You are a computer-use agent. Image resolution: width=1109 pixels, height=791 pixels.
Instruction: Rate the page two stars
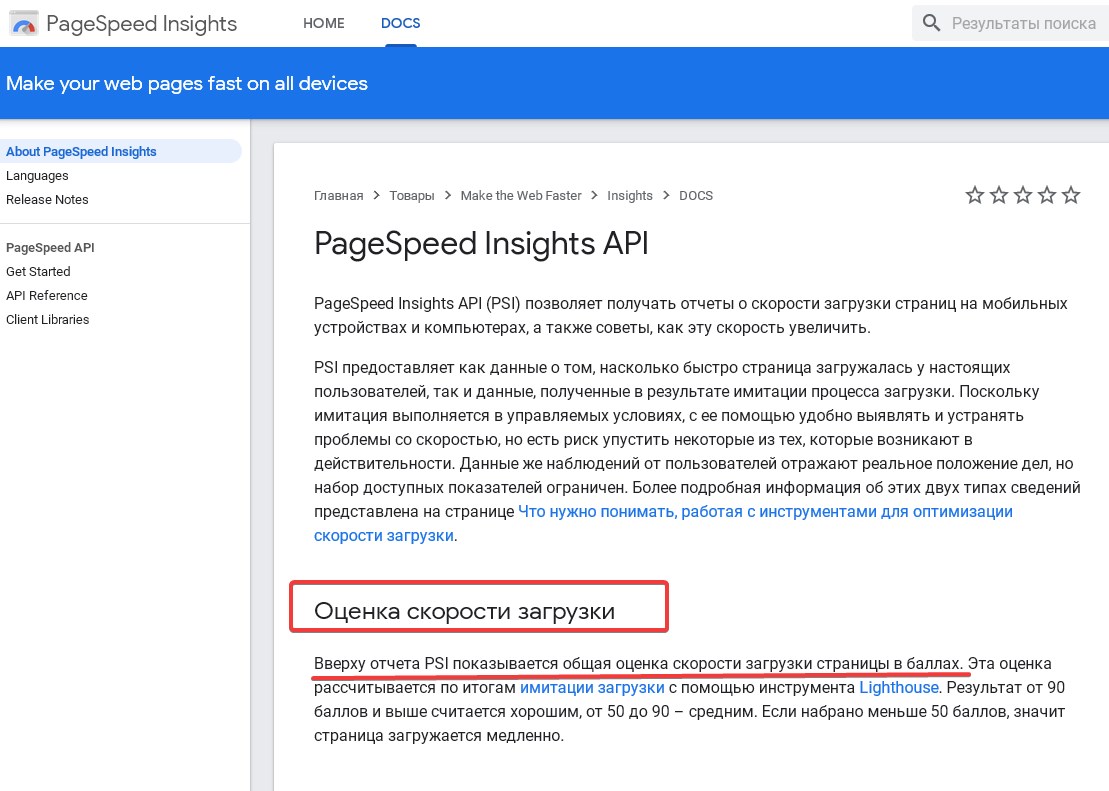pos(999,196)
